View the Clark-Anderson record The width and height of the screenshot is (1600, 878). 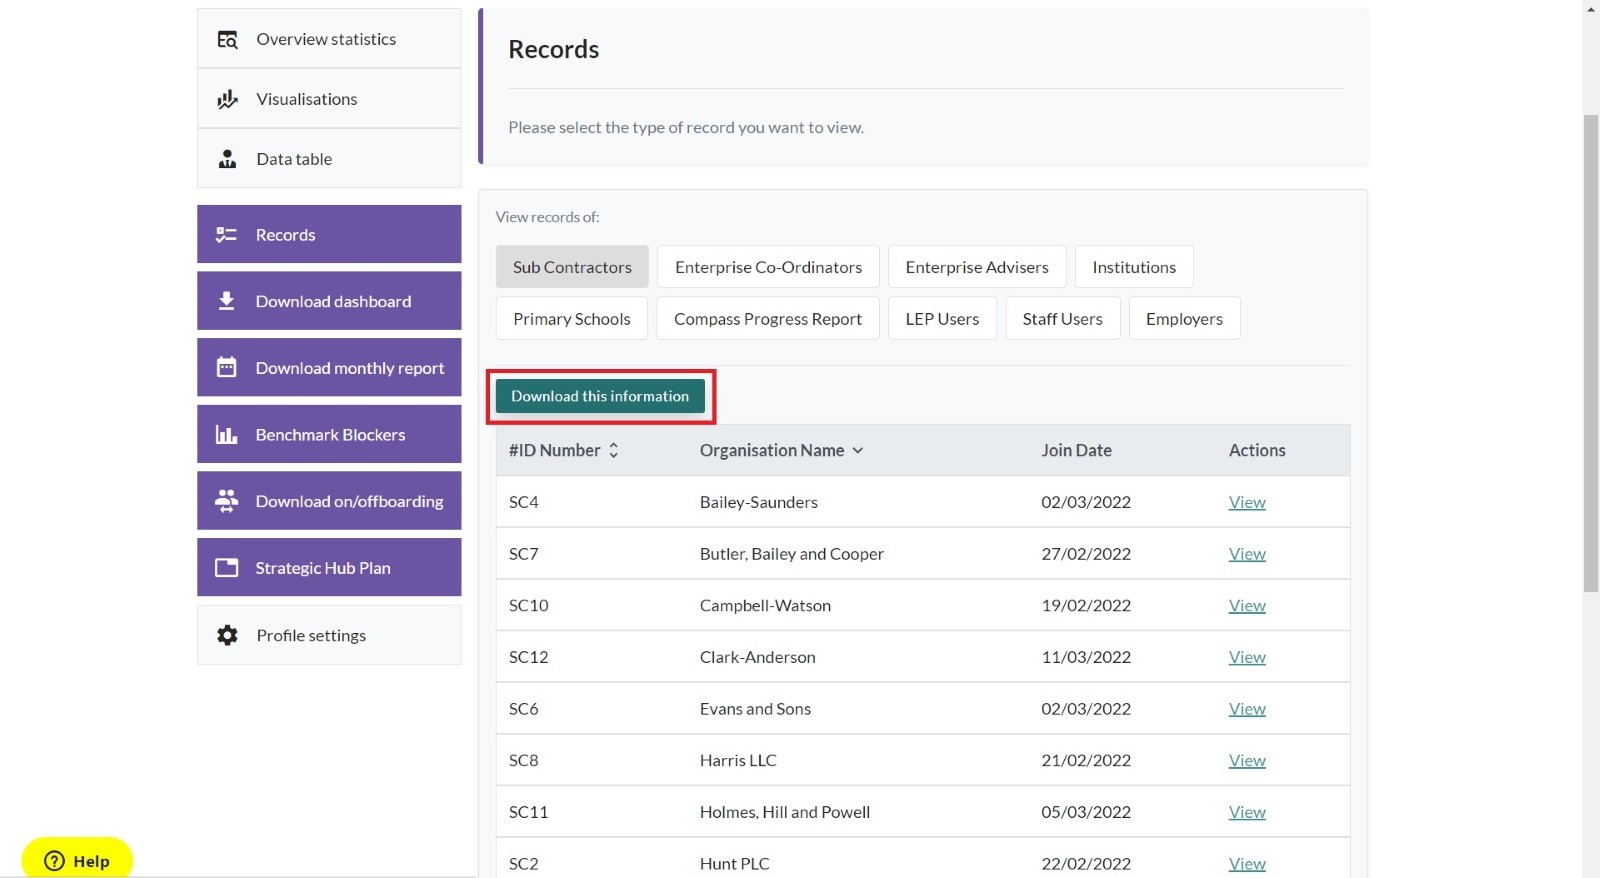click(x=1247, y=657)
